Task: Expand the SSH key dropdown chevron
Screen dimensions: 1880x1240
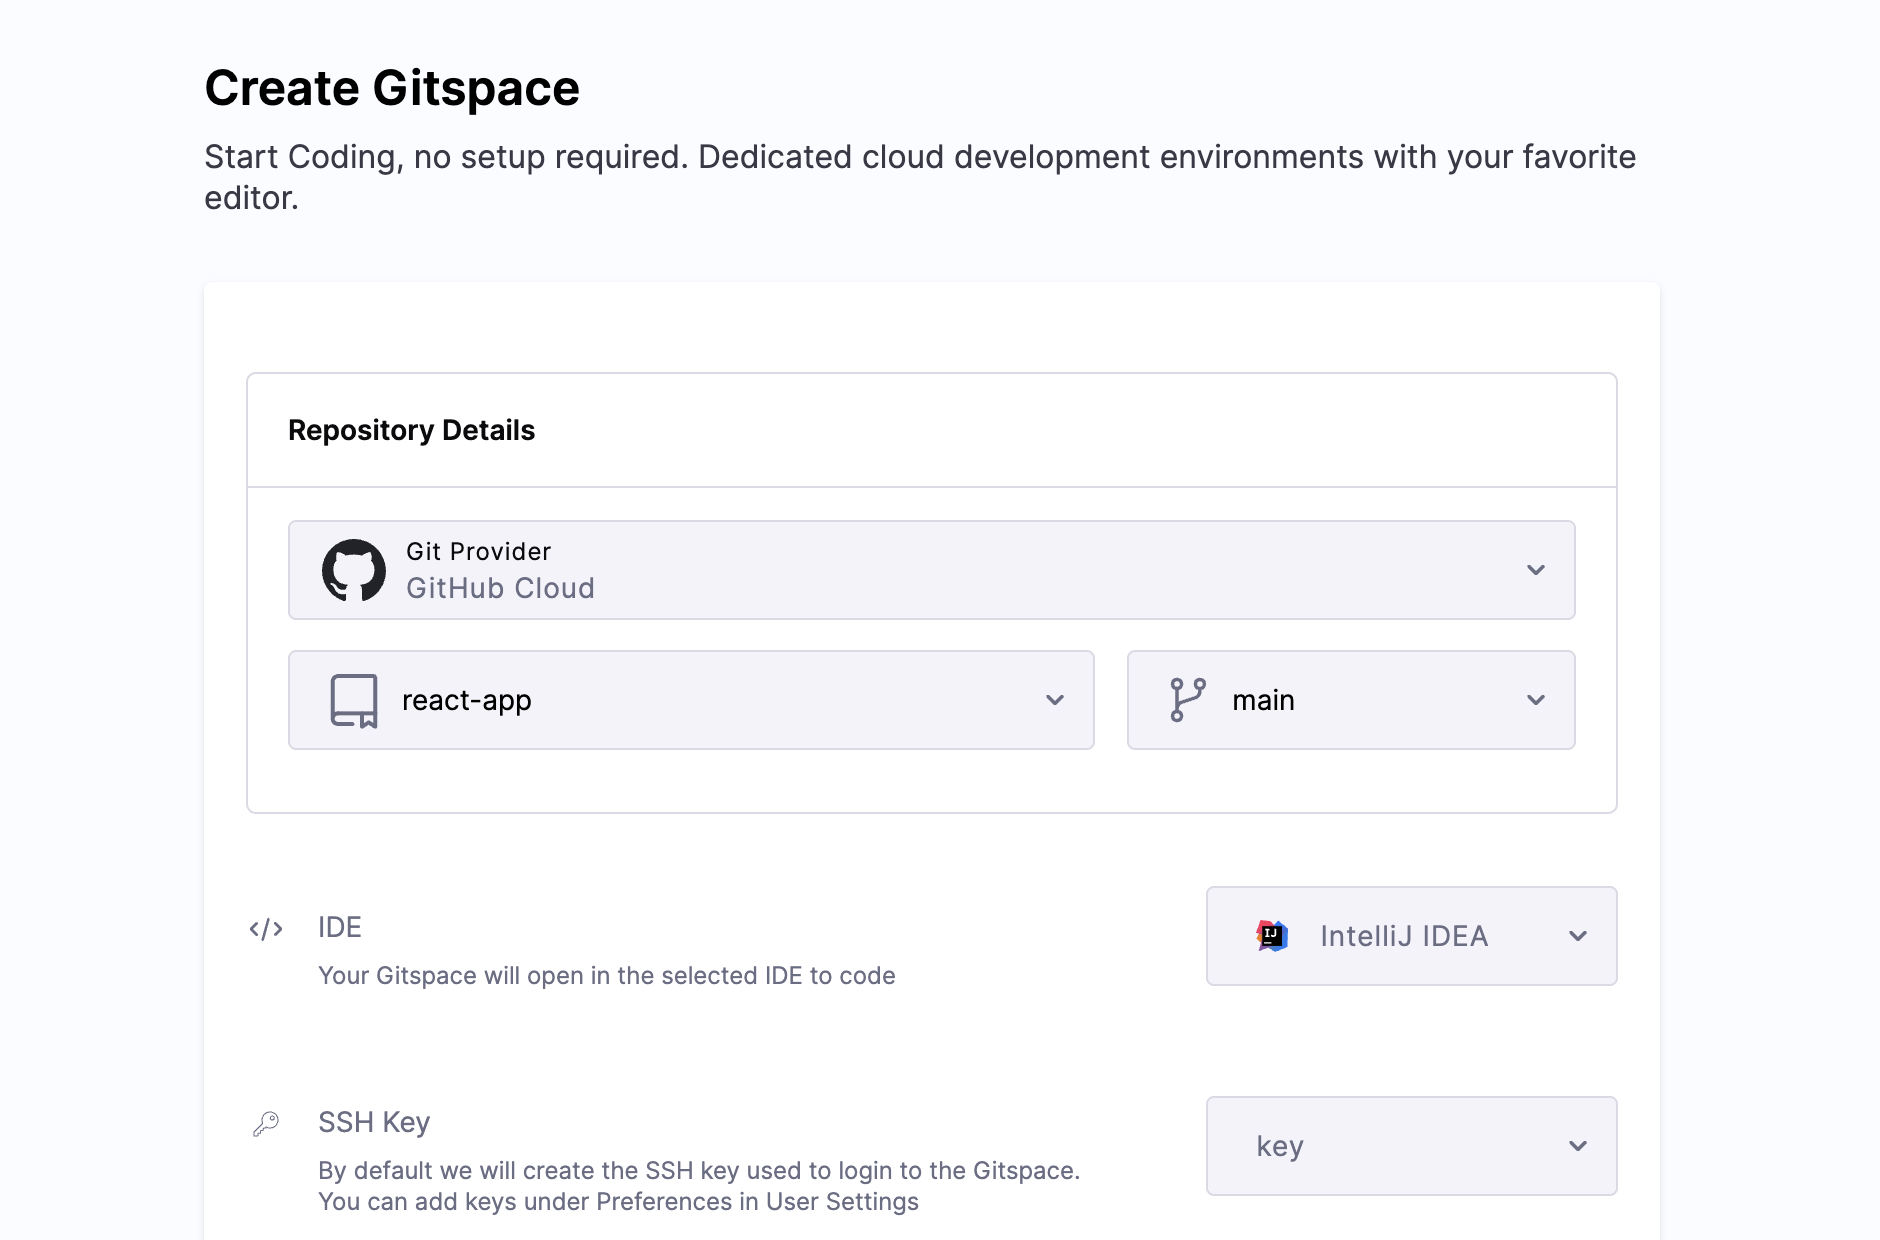Action: [1578, 1146]
